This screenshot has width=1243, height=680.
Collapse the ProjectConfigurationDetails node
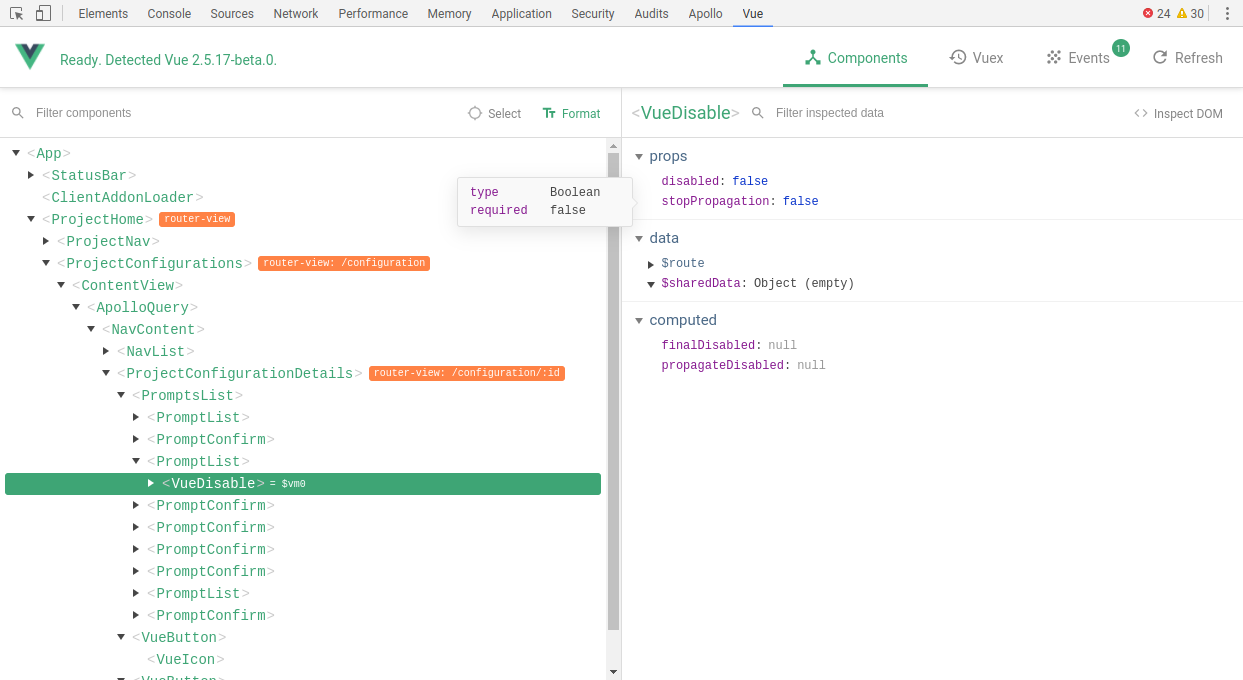click(x=106, y=373)
